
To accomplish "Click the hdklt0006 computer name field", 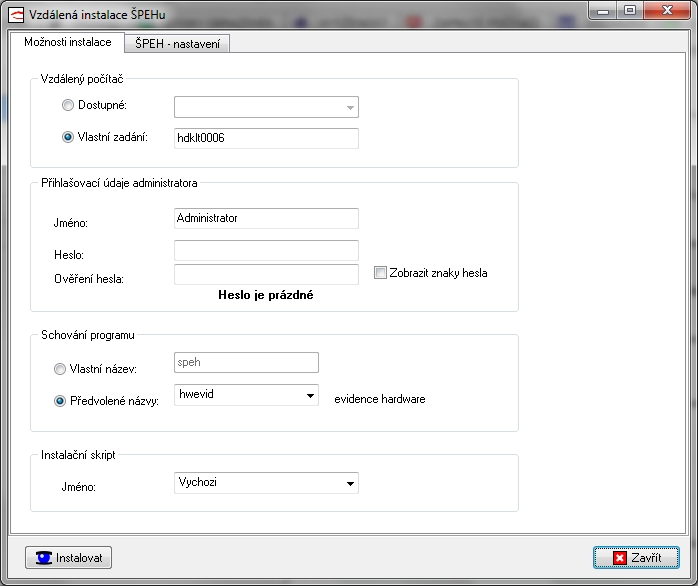I will pos(266,138).
